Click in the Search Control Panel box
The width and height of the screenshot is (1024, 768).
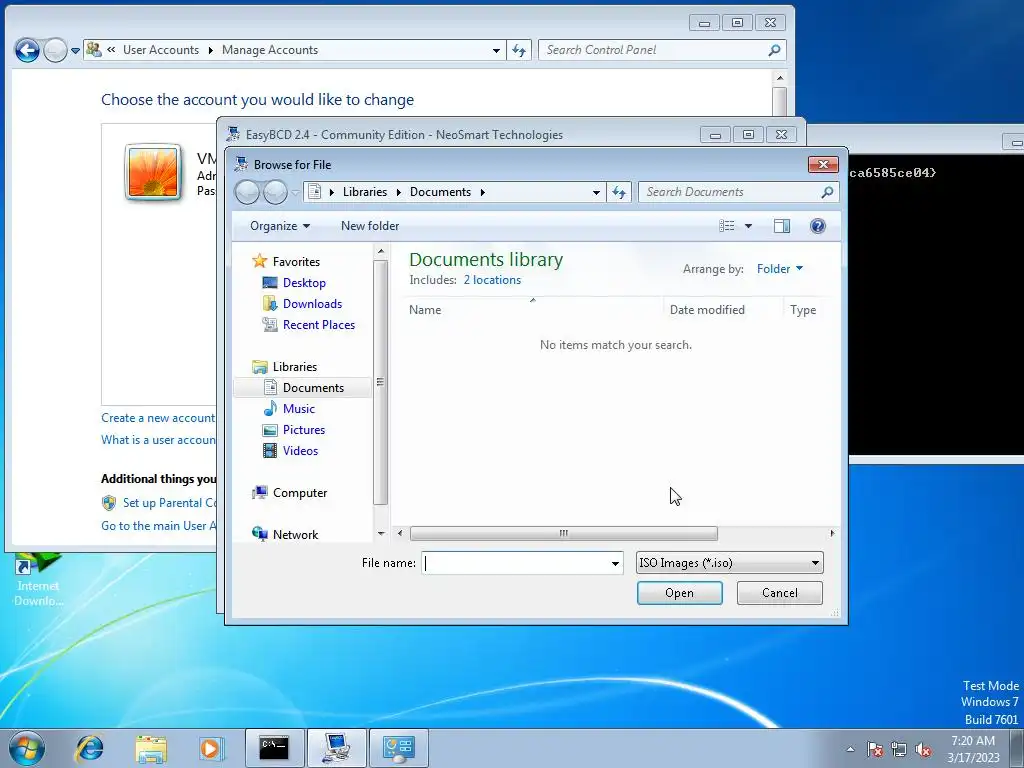coord(653,50)
